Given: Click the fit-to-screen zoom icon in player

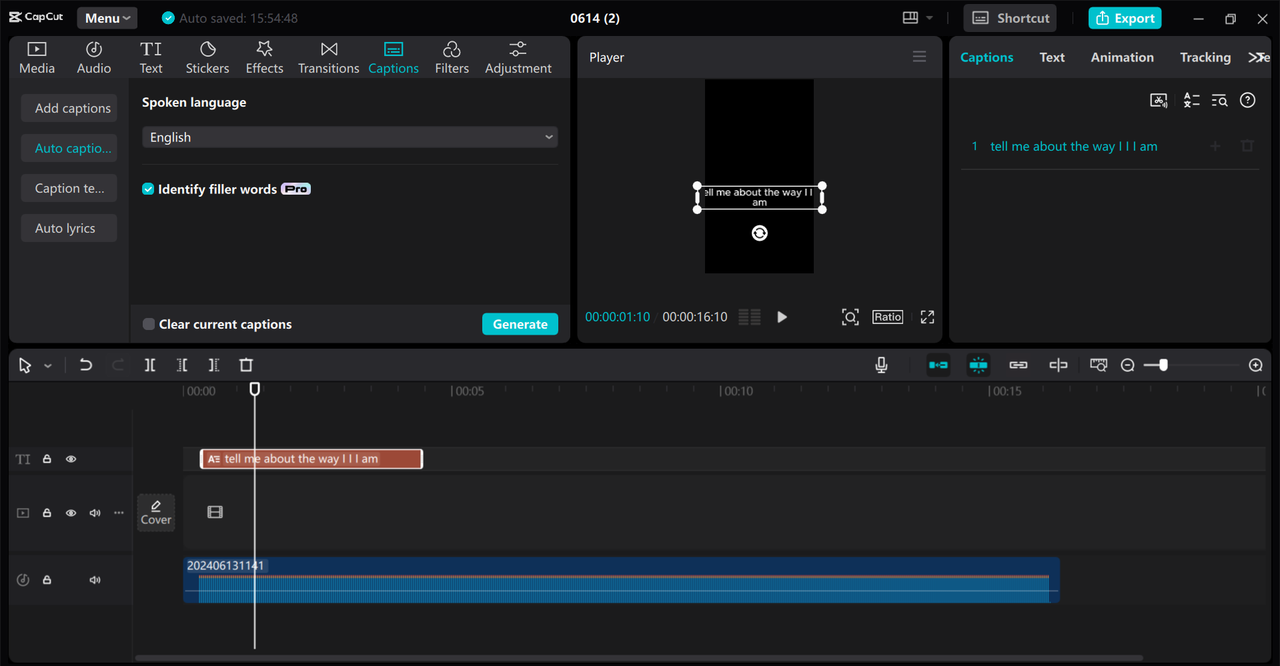Looking at the screenshot, I should (x=850, y=317).
